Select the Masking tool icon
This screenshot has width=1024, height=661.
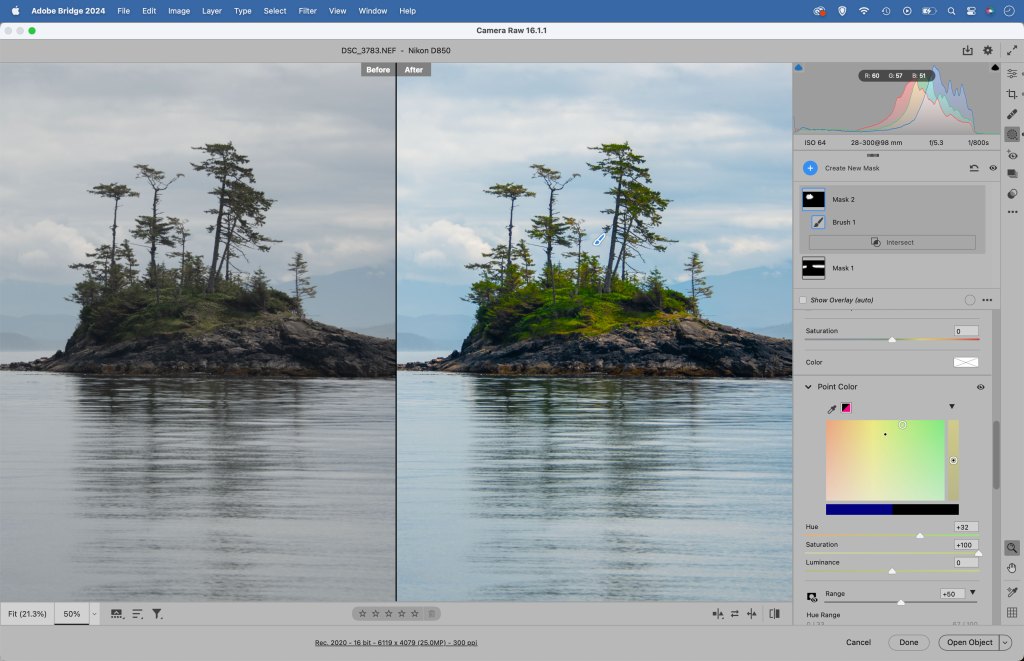pos(1012,135)
